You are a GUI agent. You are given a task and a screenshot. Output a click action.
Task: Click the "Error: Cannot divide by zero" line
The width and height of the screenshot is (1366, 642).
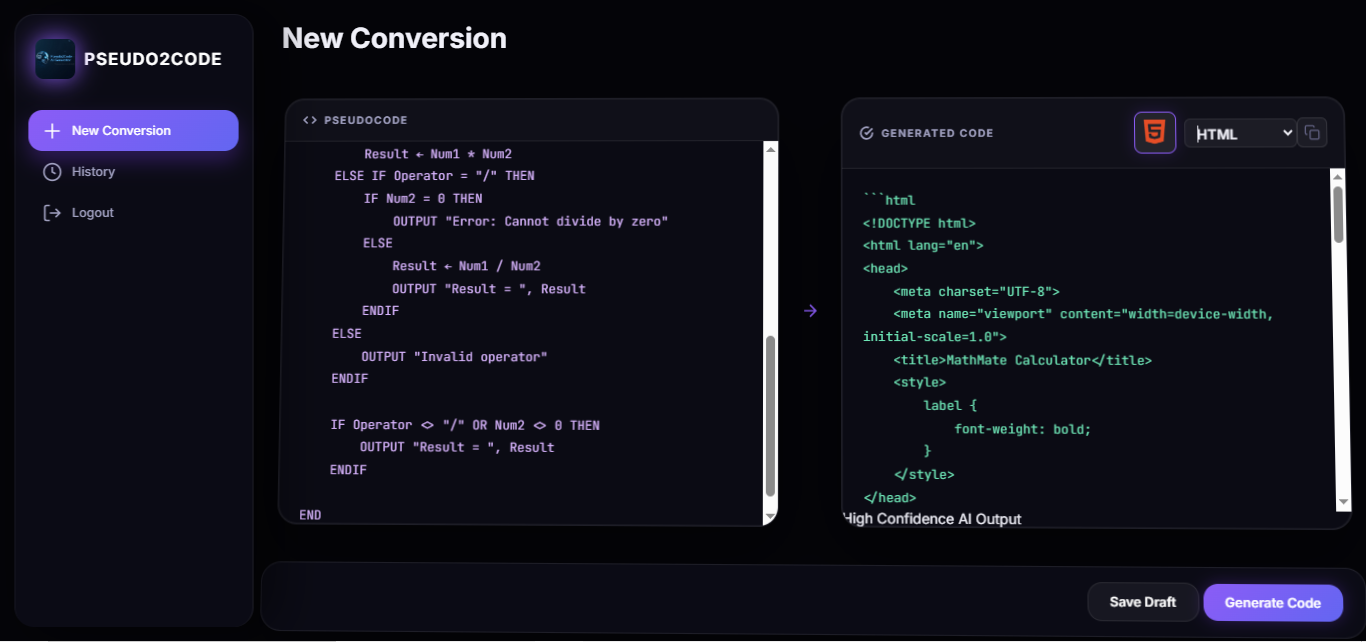click(x=530, y=221)
